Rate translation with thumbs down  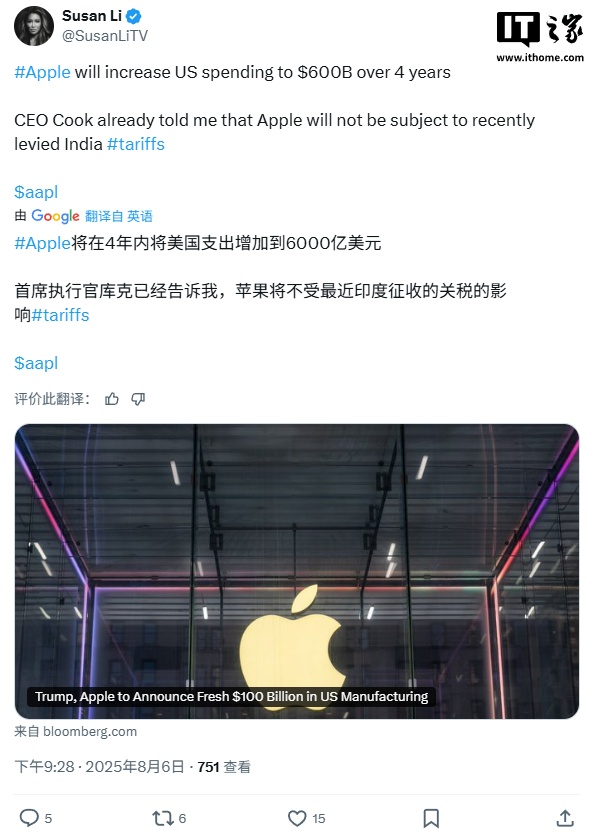coord(138,399)
